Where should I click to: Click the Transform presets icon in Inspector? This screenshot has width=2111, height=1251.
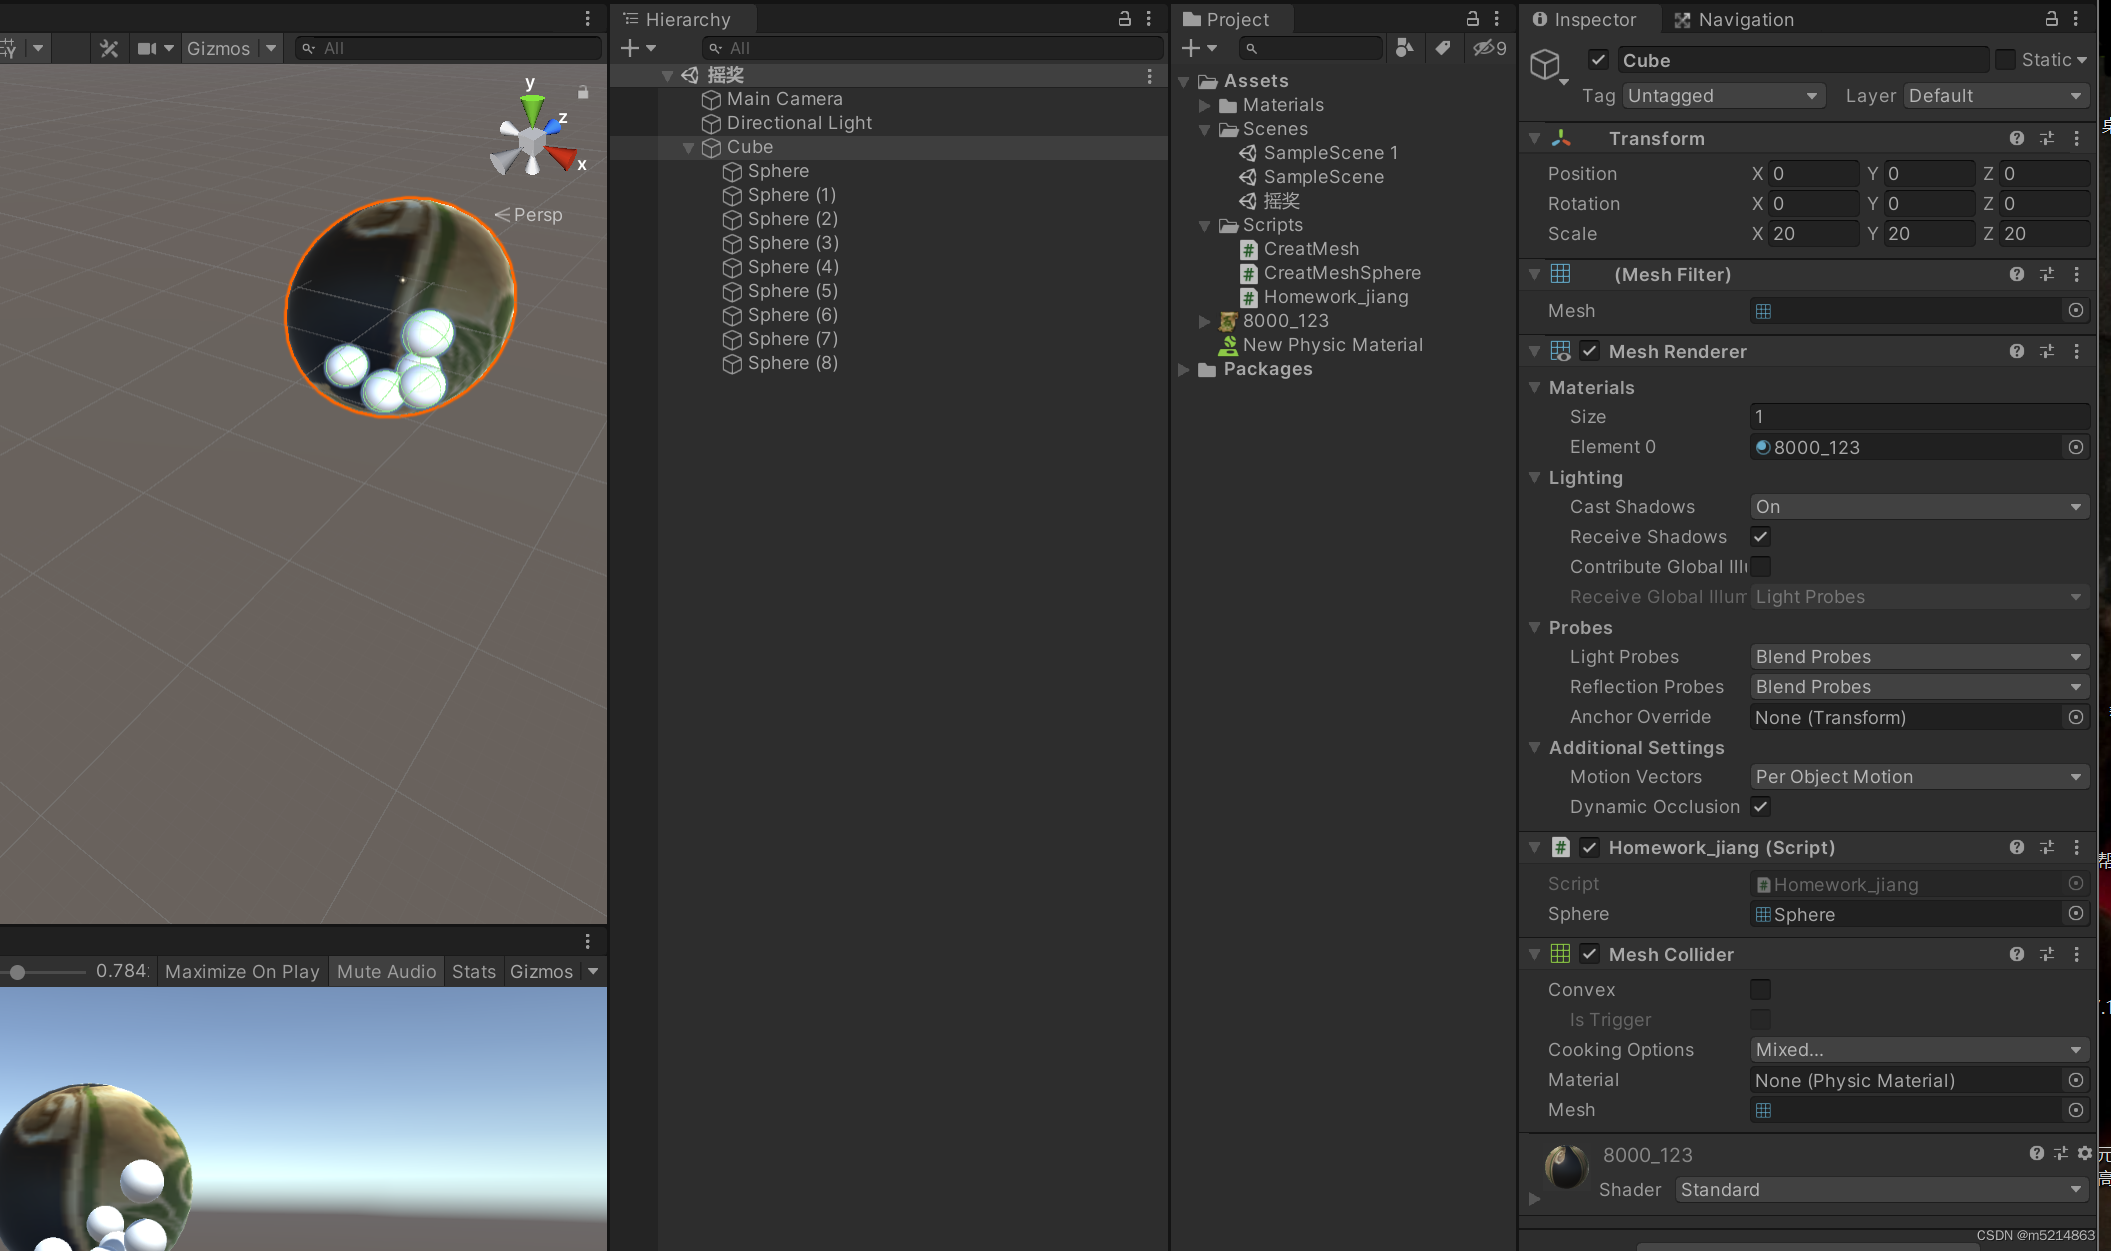[x=2047, y=138]
